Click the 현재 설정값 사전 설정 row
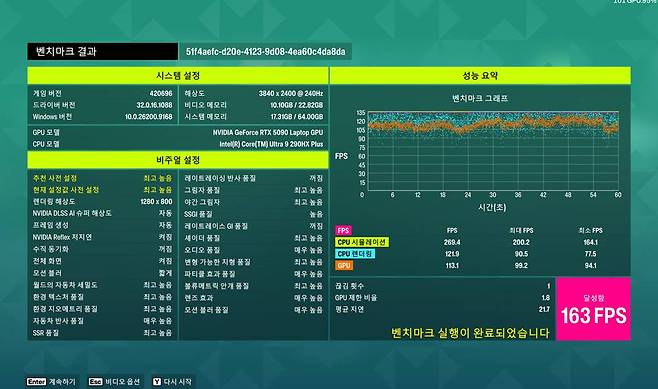The height and width of the screenshot is (389, 658). (102, 190)
